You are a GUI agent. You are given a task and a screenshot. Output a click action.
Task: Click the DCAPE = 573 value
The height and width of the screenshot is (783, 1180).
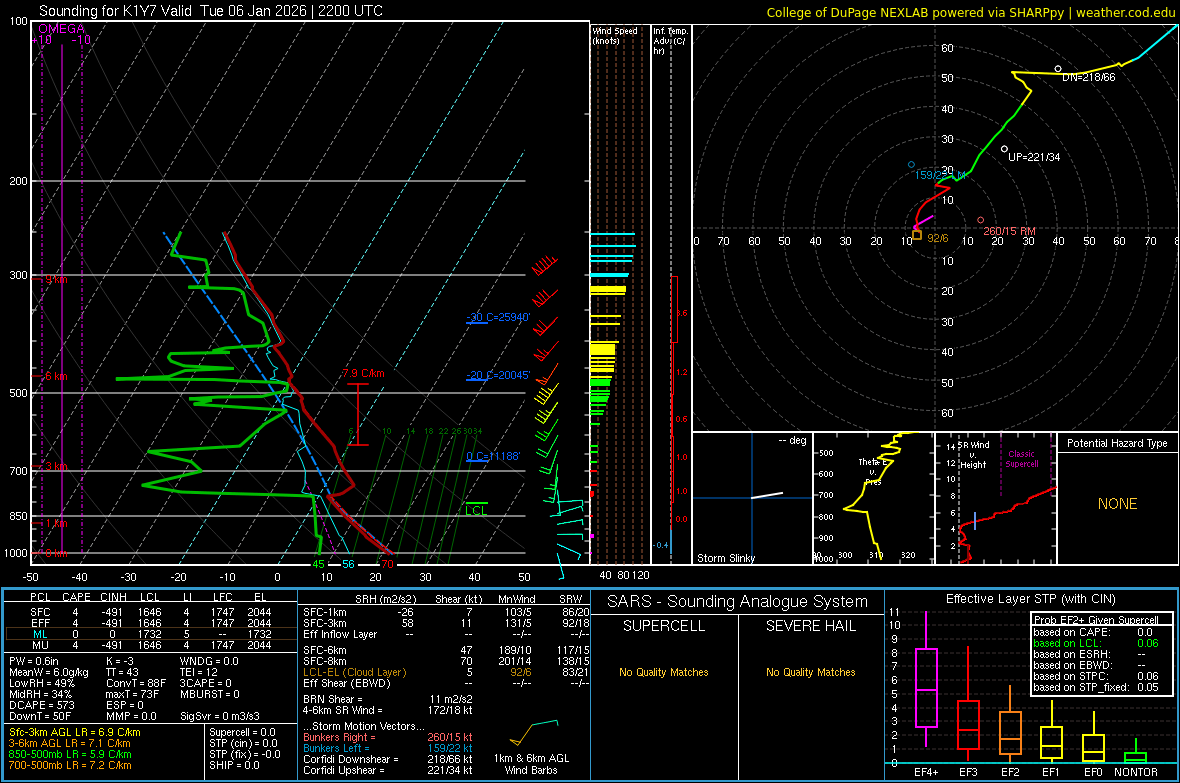41,705
